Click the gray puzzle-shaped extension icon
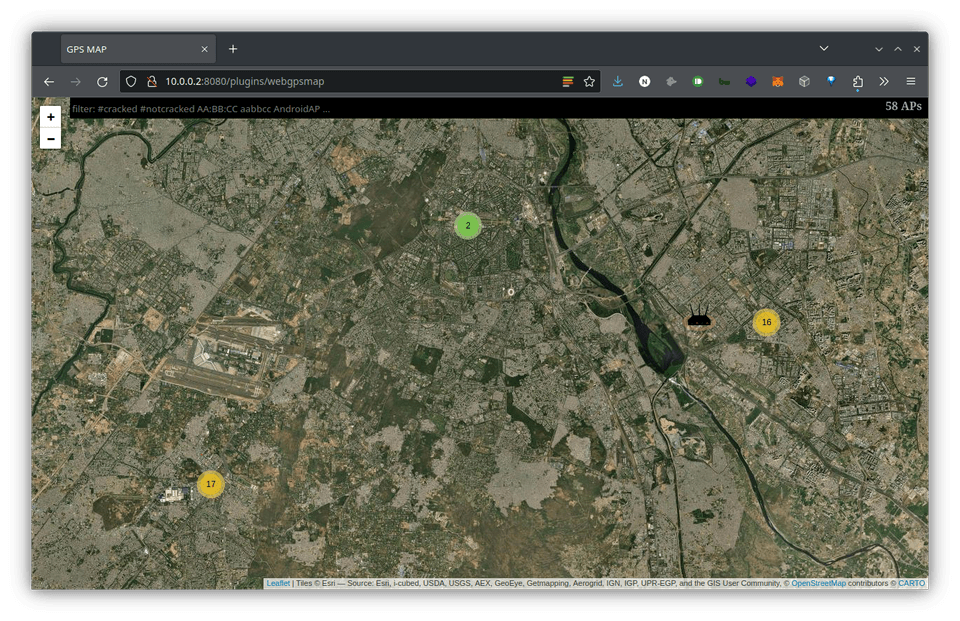The width and height of the screenshot is (960, 621). (x=671, y=81)
